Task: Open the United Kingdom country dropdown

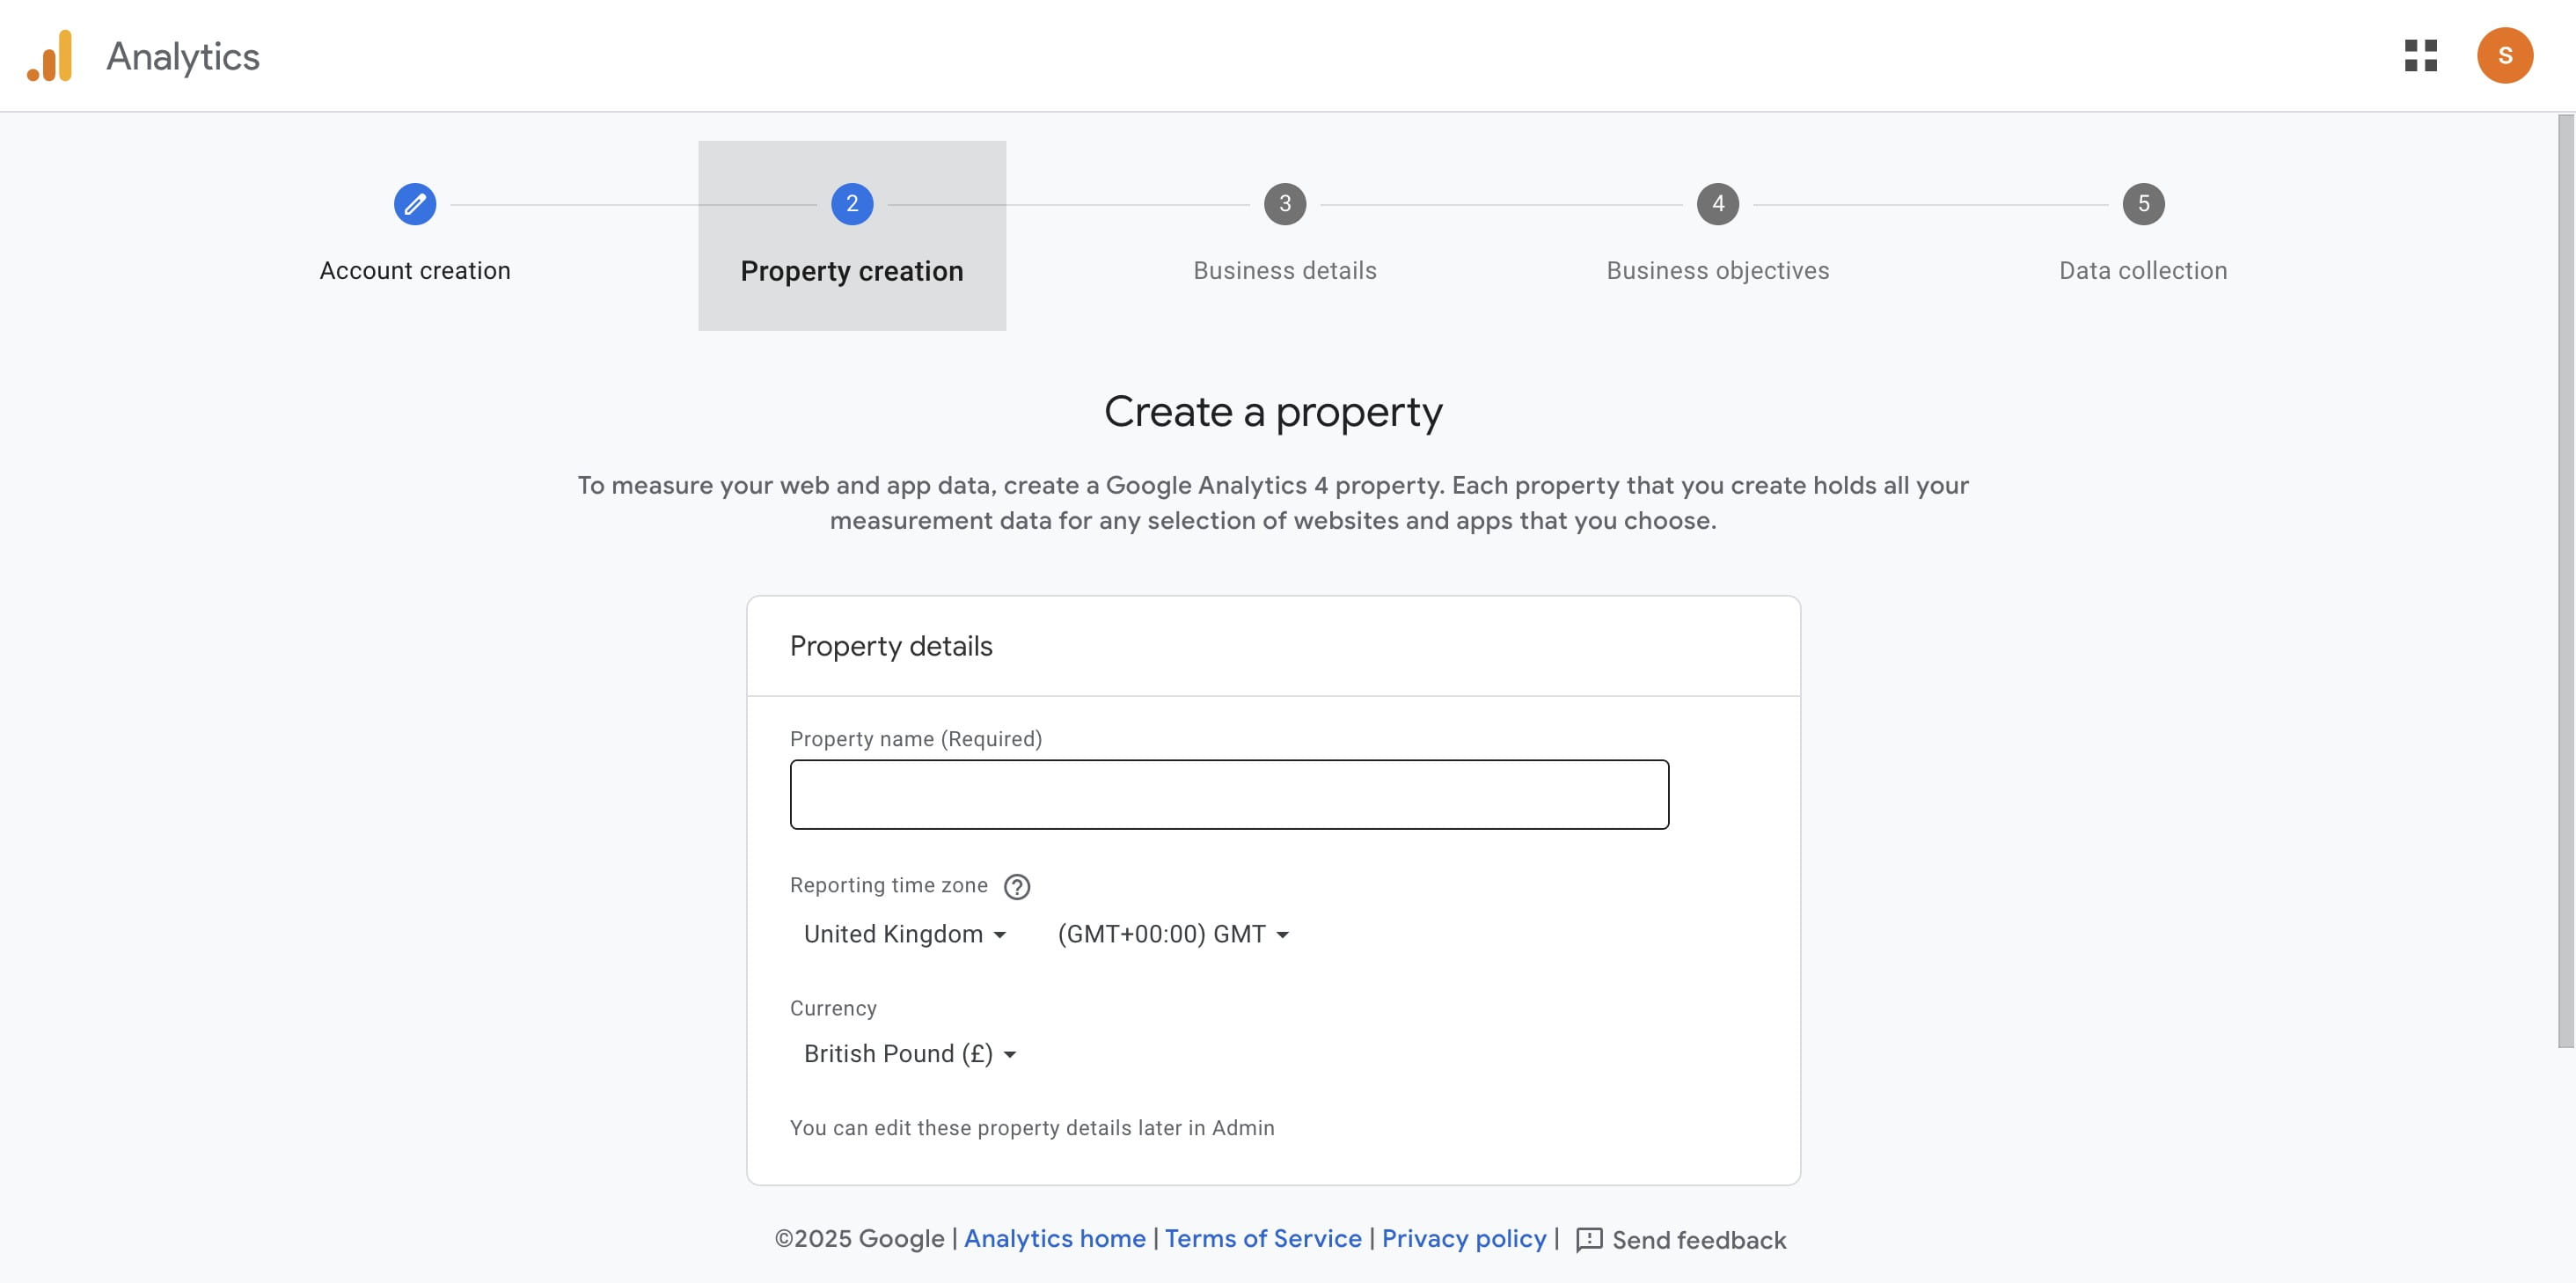Action: click(x=903, y=934)
